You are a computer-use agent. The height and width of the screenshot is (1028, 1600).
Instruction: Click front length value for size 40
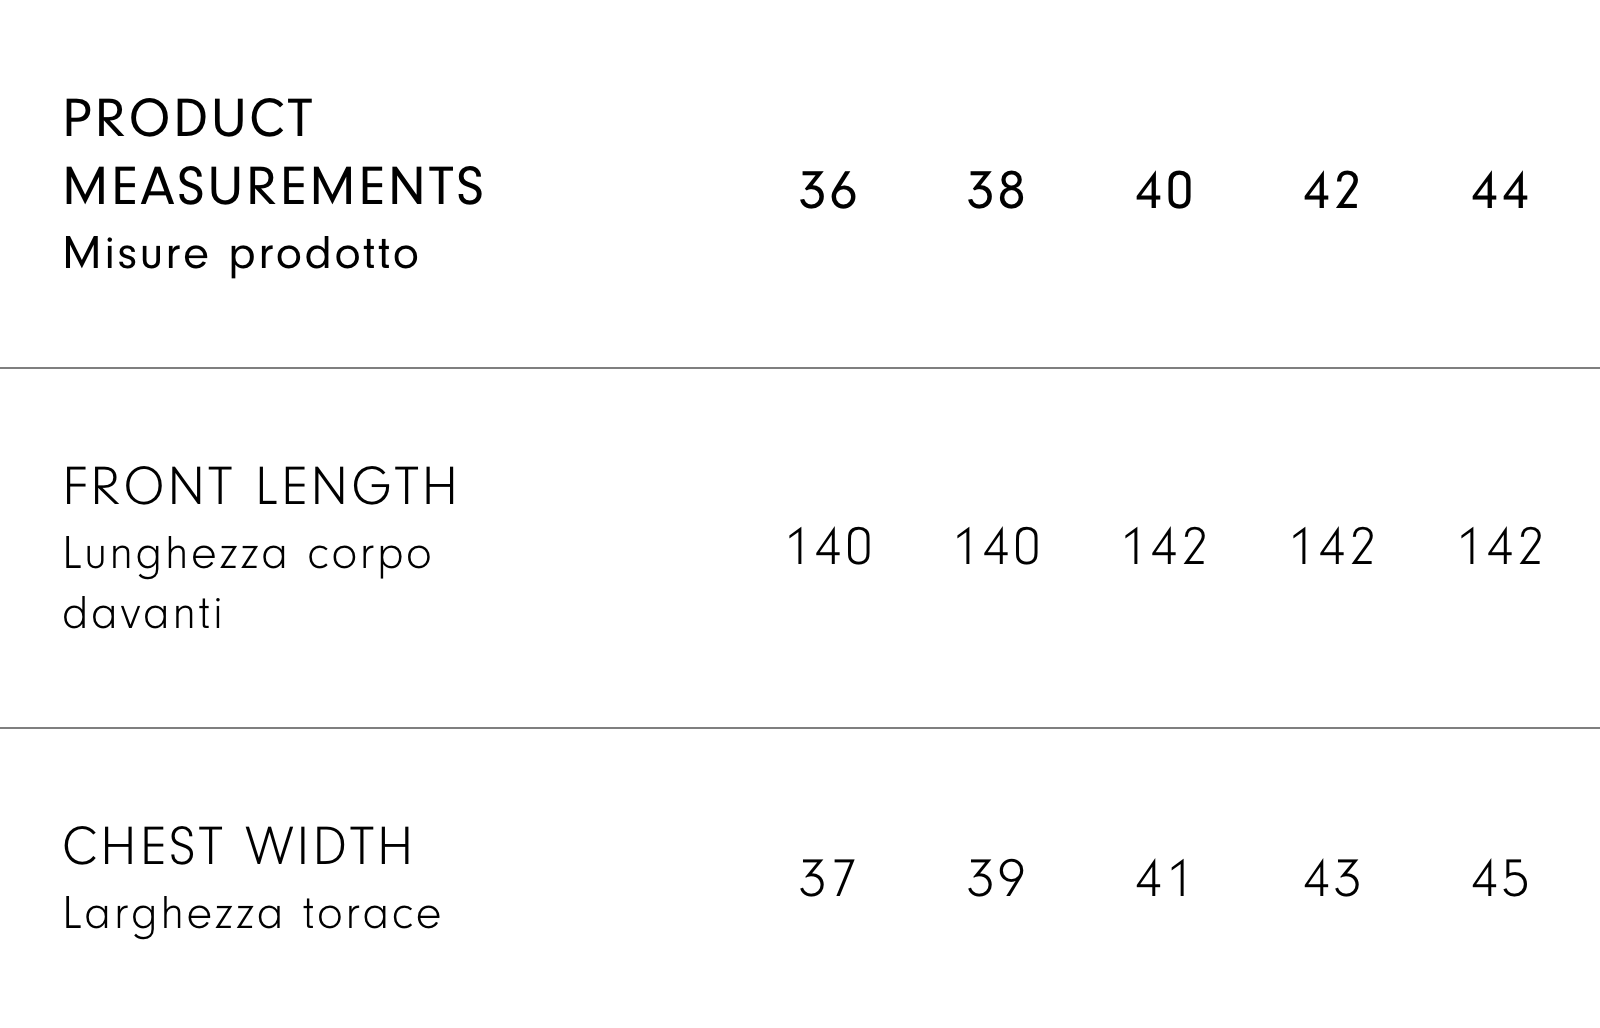click(x=1165, y=547)
